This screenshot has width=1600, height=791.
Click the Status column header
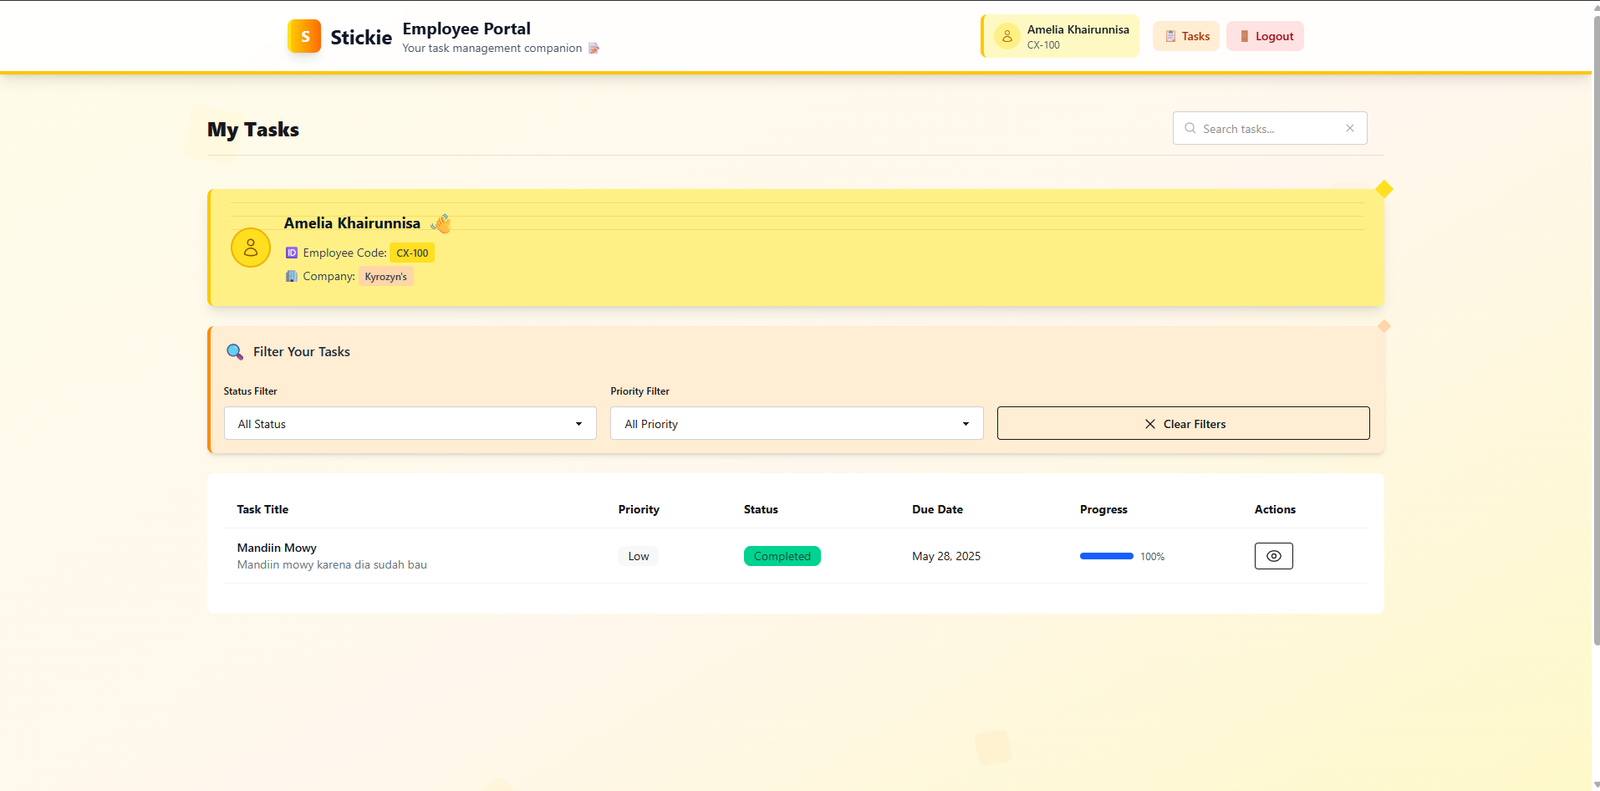coord(761,509)
